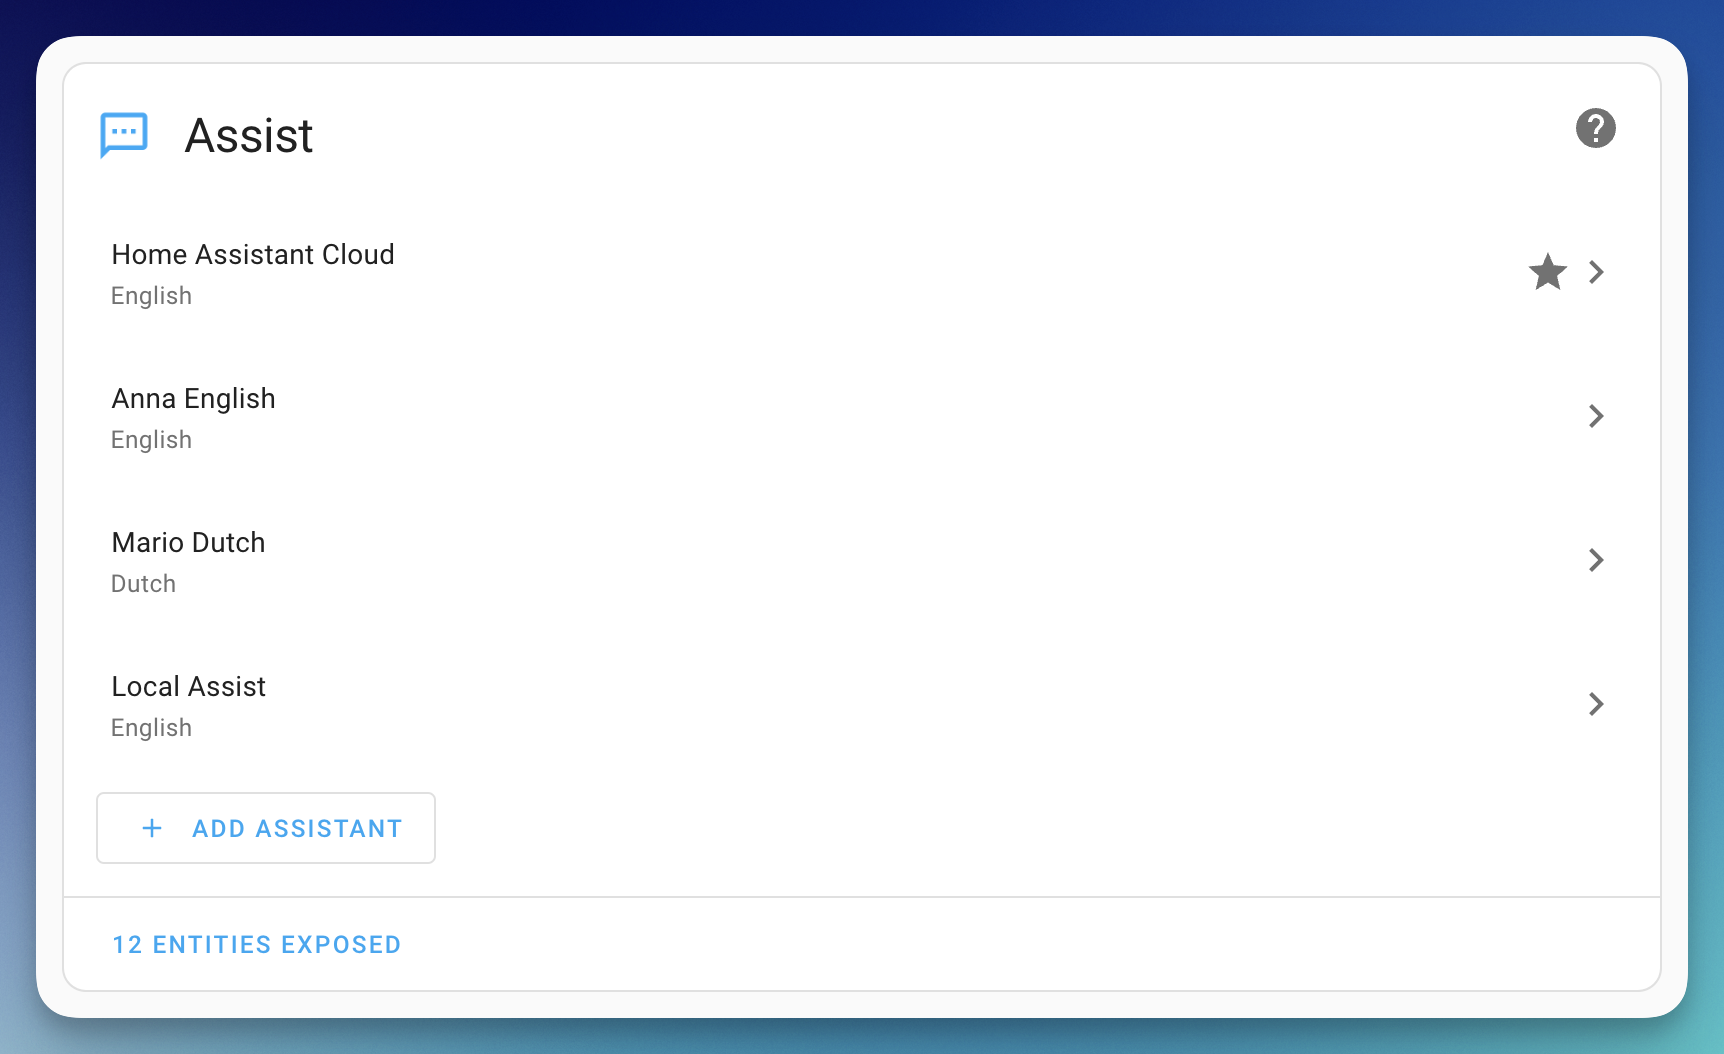Click the Dutch language label under Mario Dutch
Screen dimensions: 1724x1054
point(143,583)
